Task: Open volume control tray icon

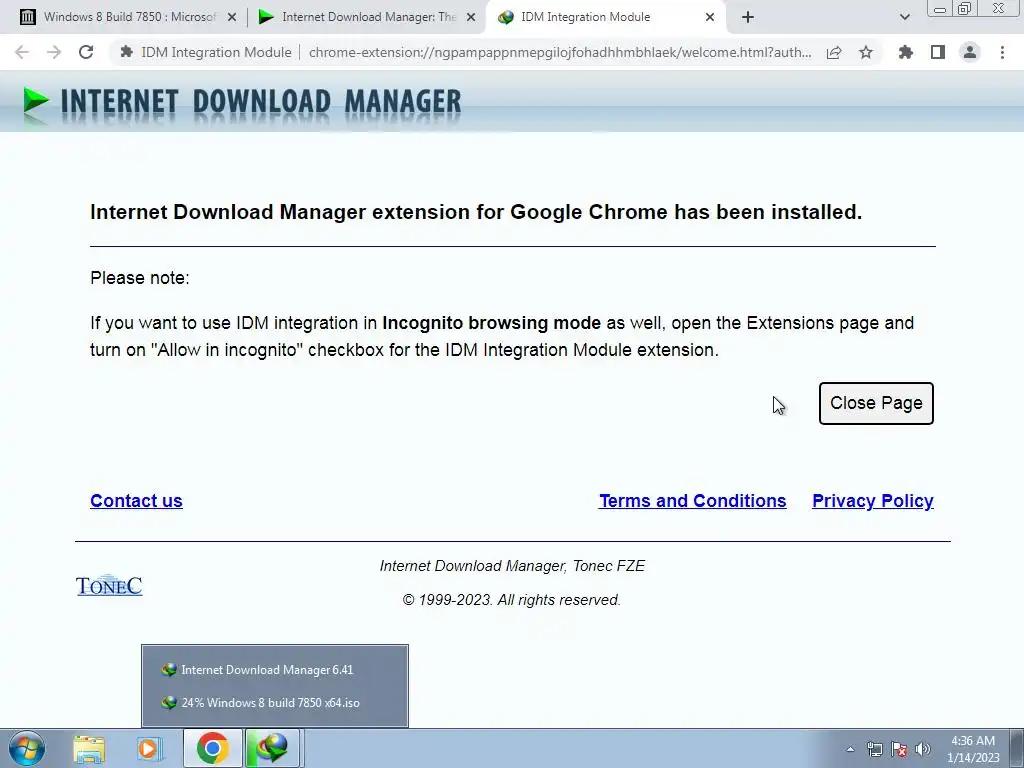Action: [923, 749]
